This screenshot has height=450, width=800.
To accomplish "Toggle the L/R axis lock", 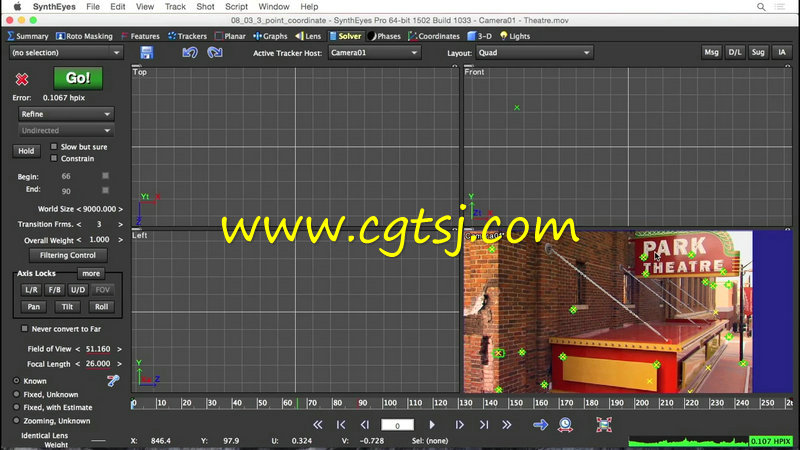I will tap(31, 290).
